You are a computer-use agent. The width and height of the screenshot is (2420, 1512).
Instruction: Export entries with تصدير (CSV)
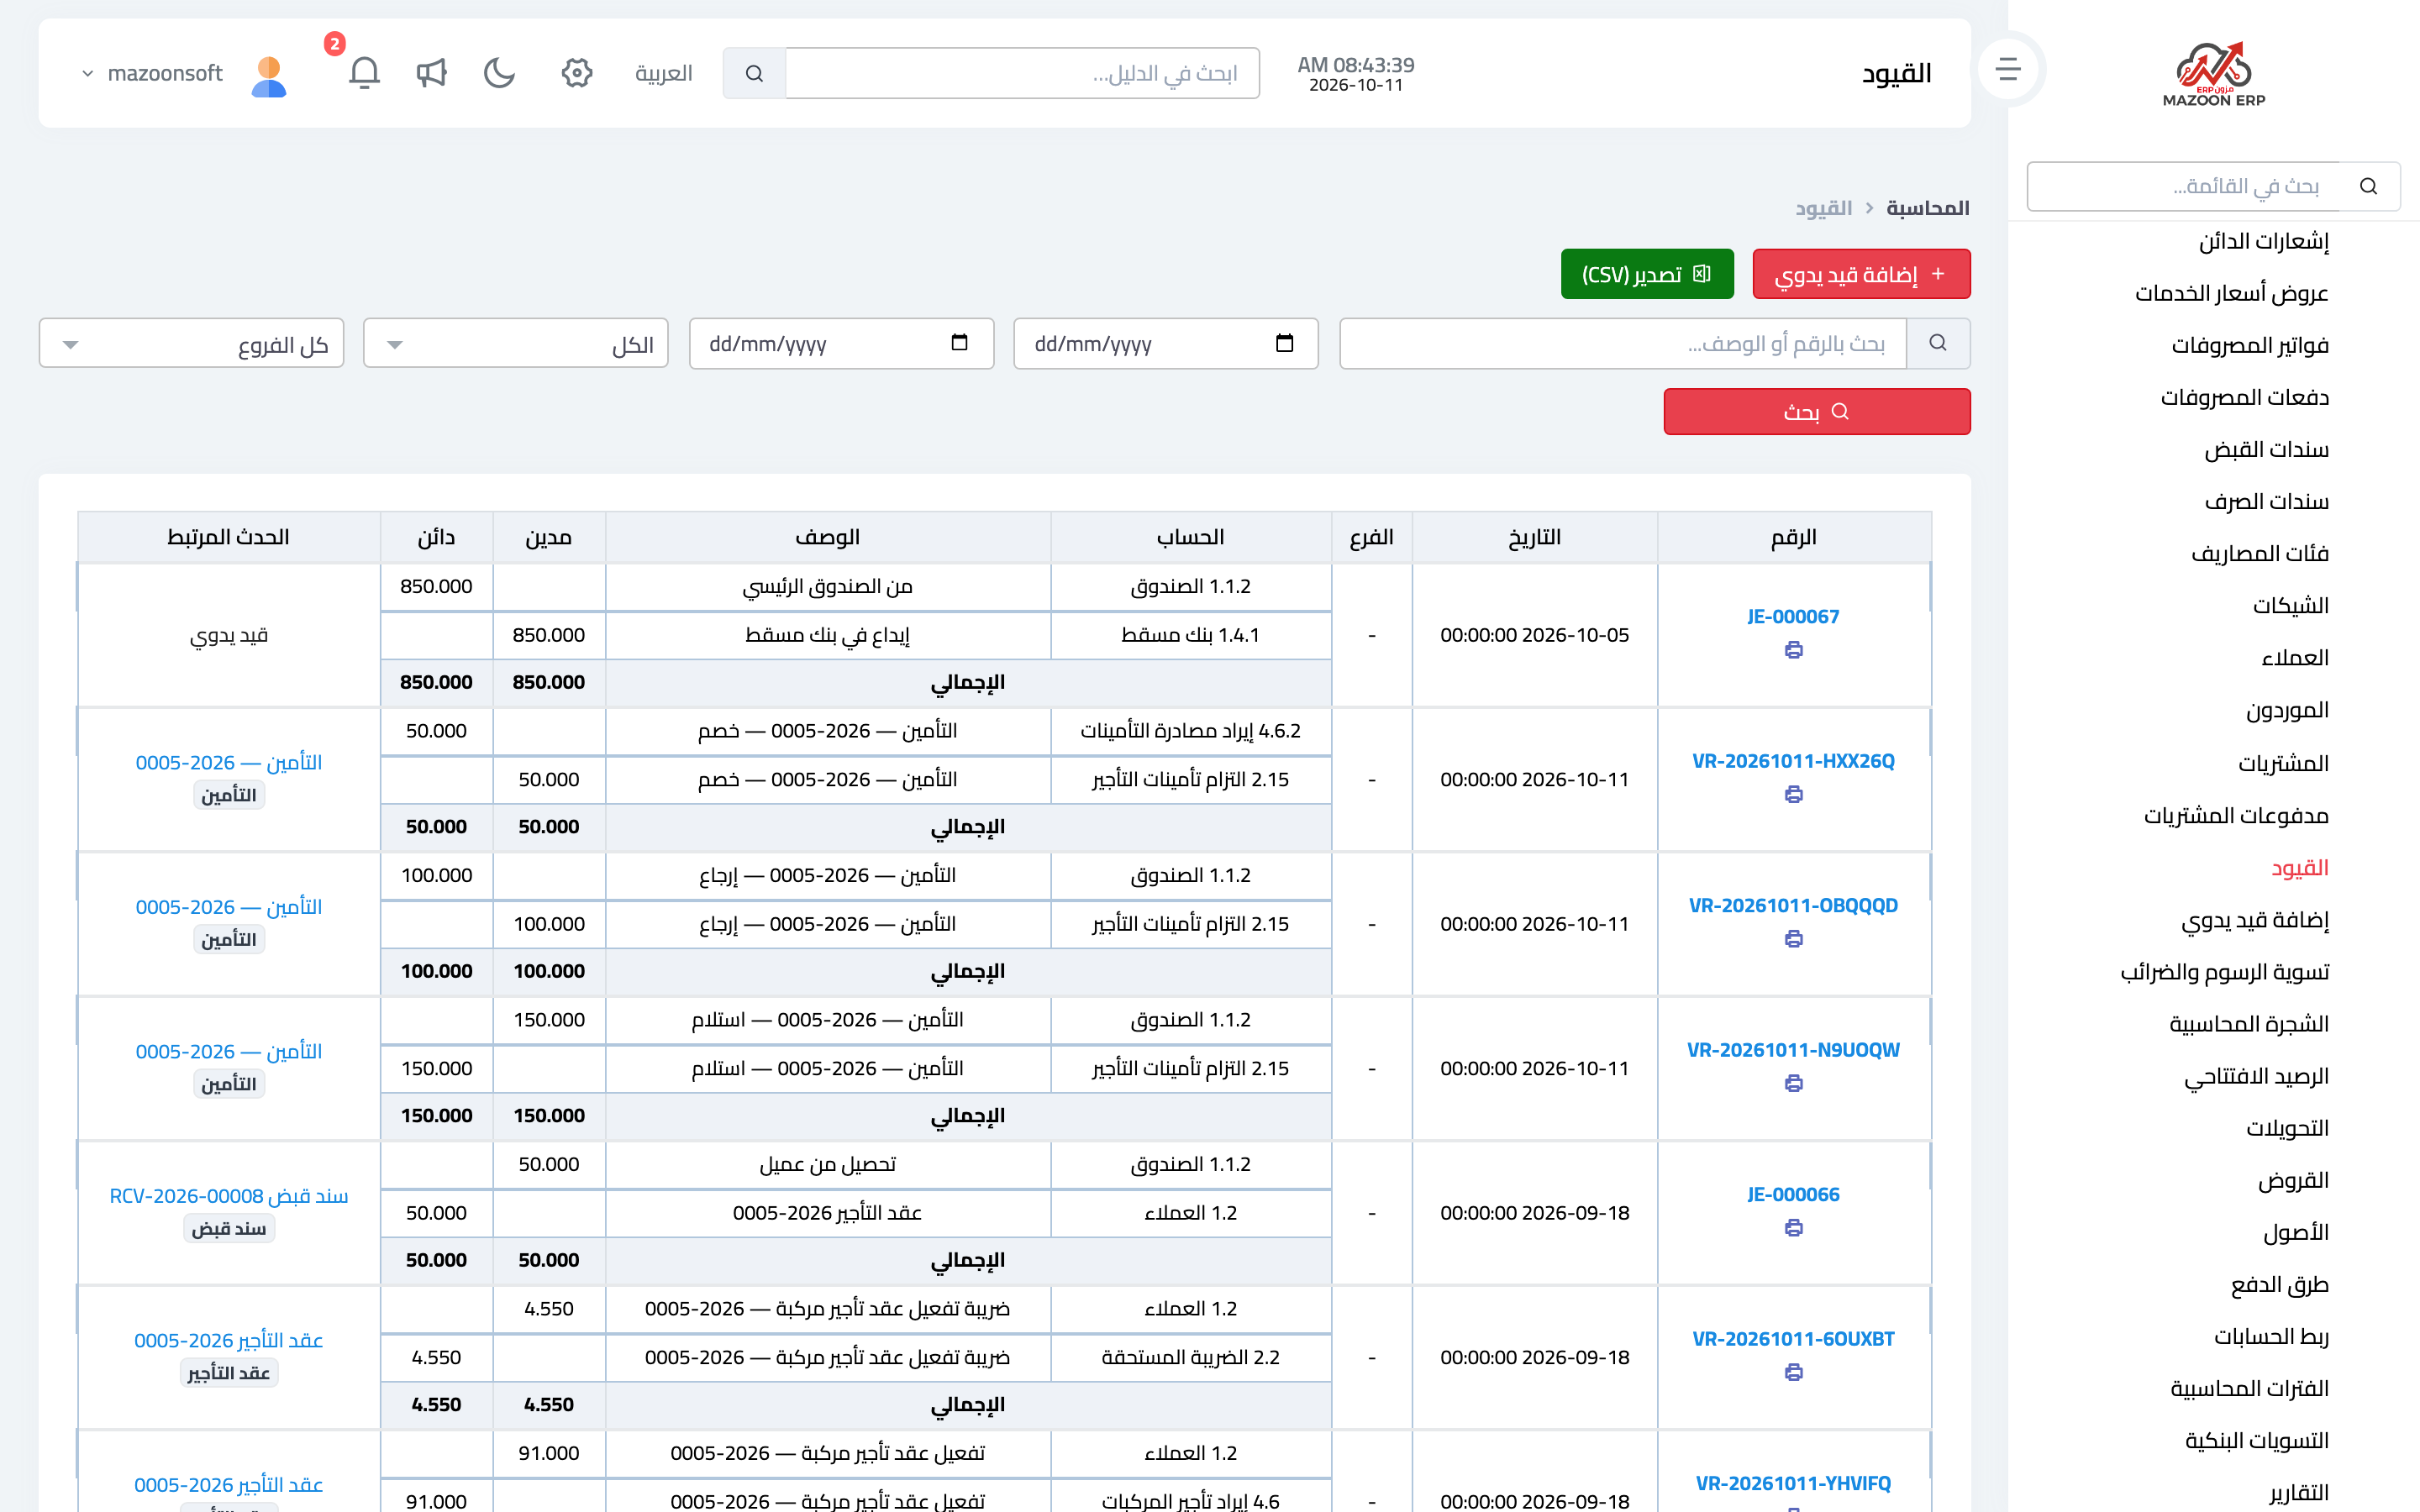click(1647, 274)
